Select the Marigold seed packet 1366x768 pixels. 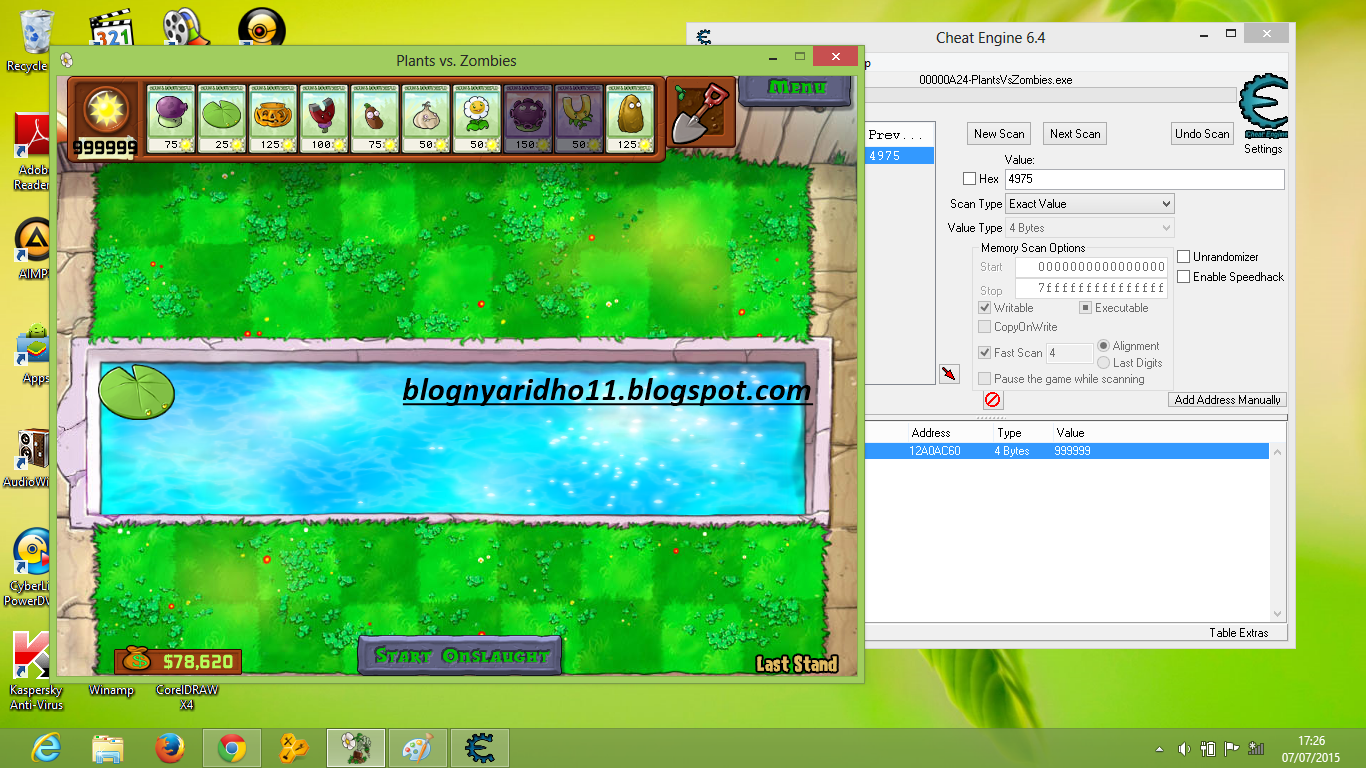[477, 118]
